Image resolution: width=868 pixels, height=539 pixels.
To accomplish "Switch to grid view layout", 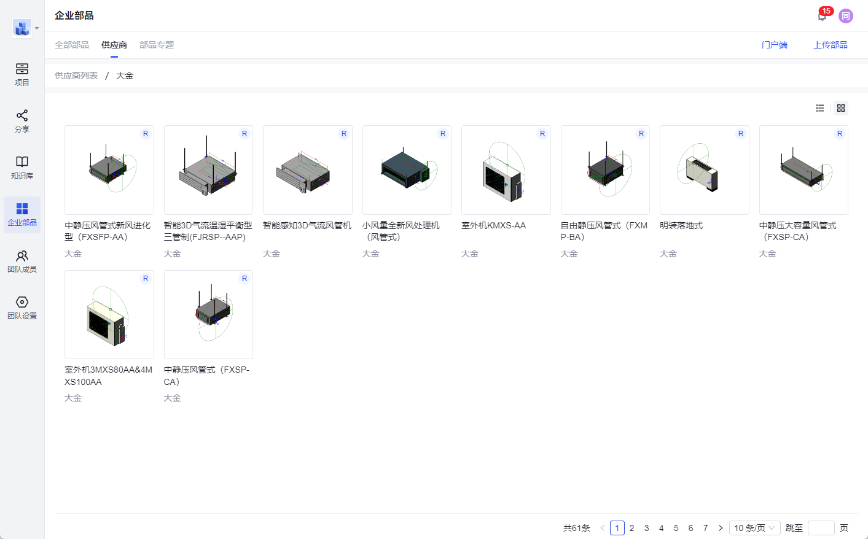I will 841,108.
